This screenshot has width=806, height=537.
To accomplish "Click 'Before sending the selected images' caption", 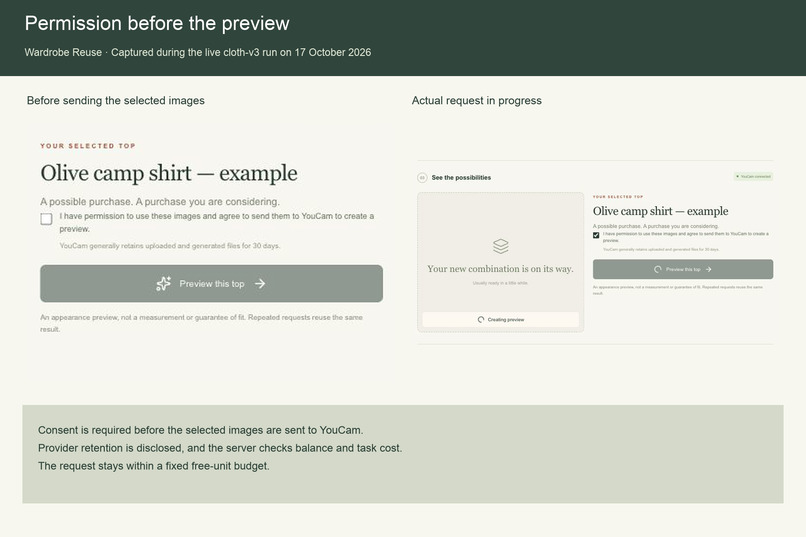I will coord(116,101).
